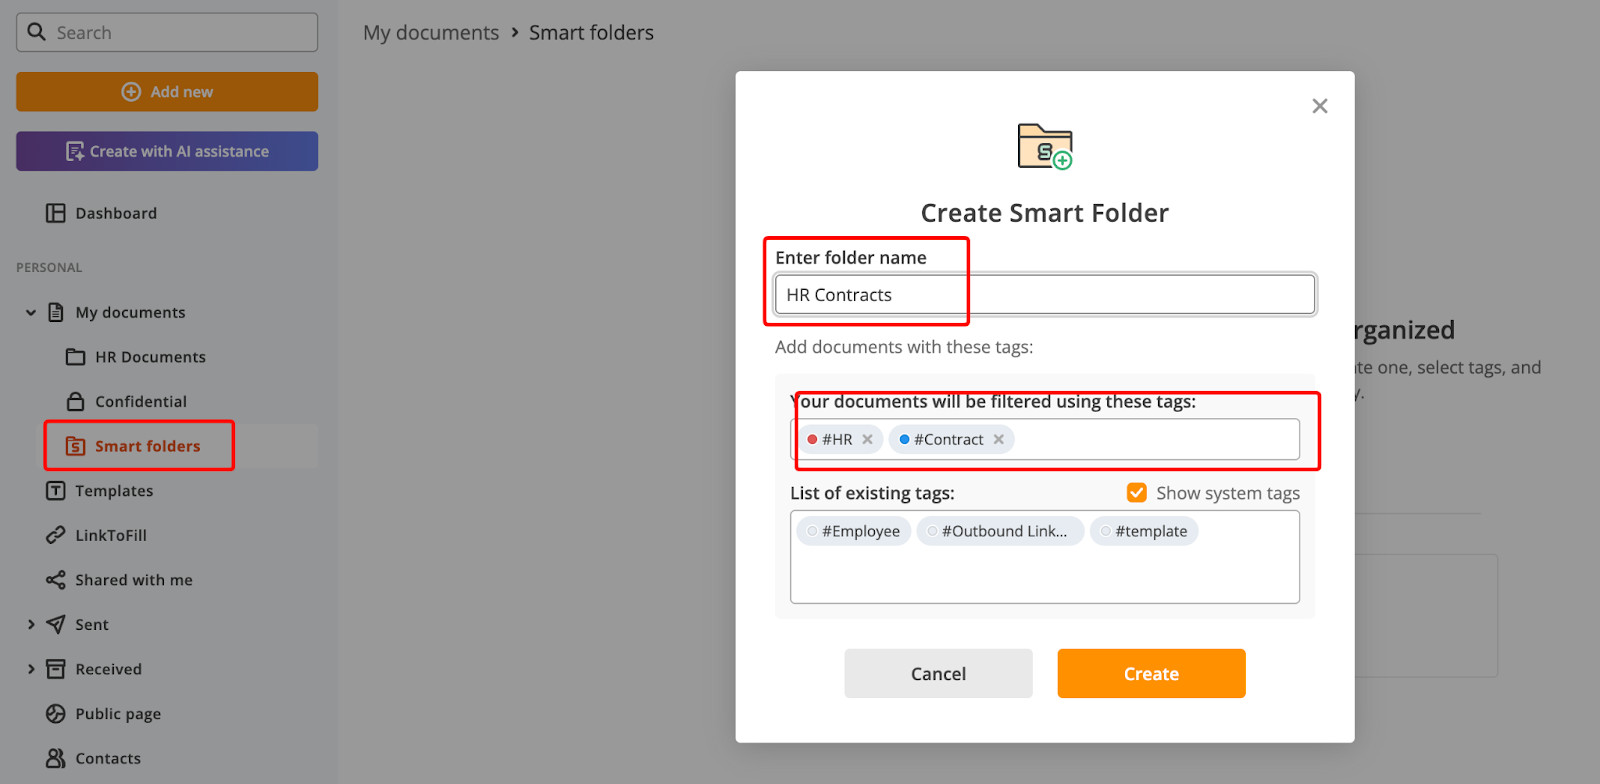
Task: Open Create with AI assistance
Action: pyautogui.click(x=167, y=151)
